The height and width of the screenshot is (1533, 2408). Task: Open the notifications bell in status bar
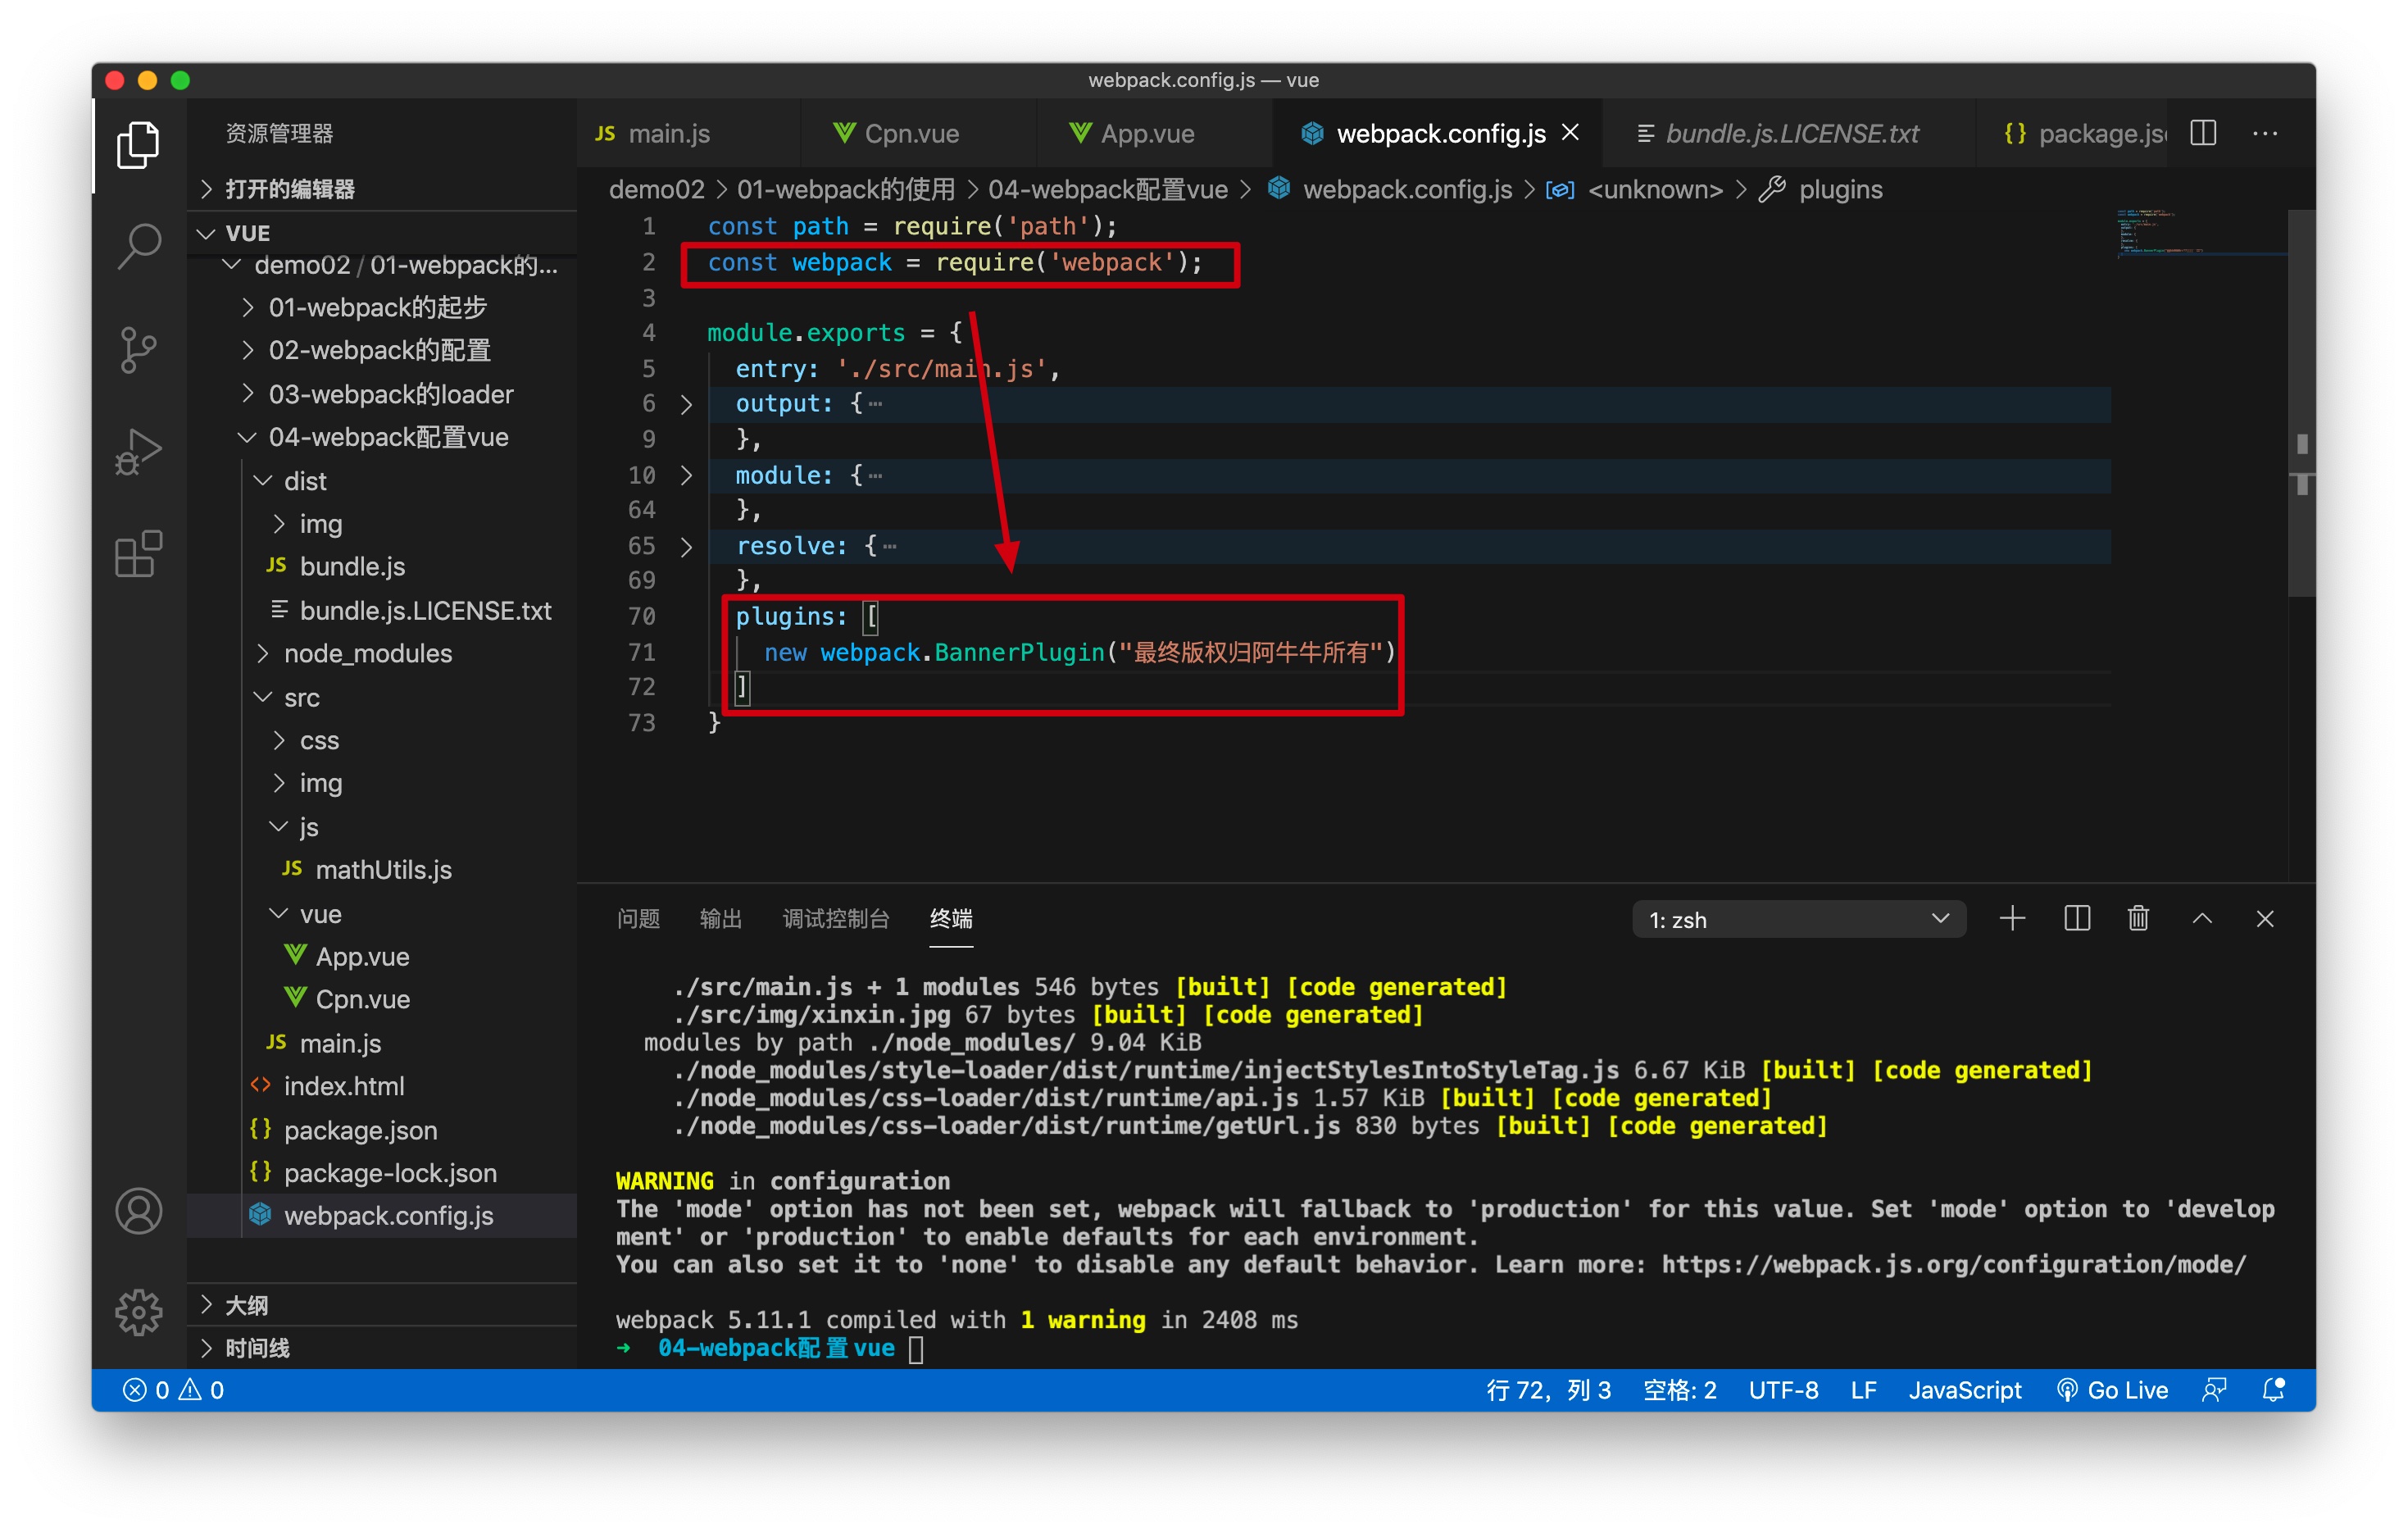pos(2273,1389)
